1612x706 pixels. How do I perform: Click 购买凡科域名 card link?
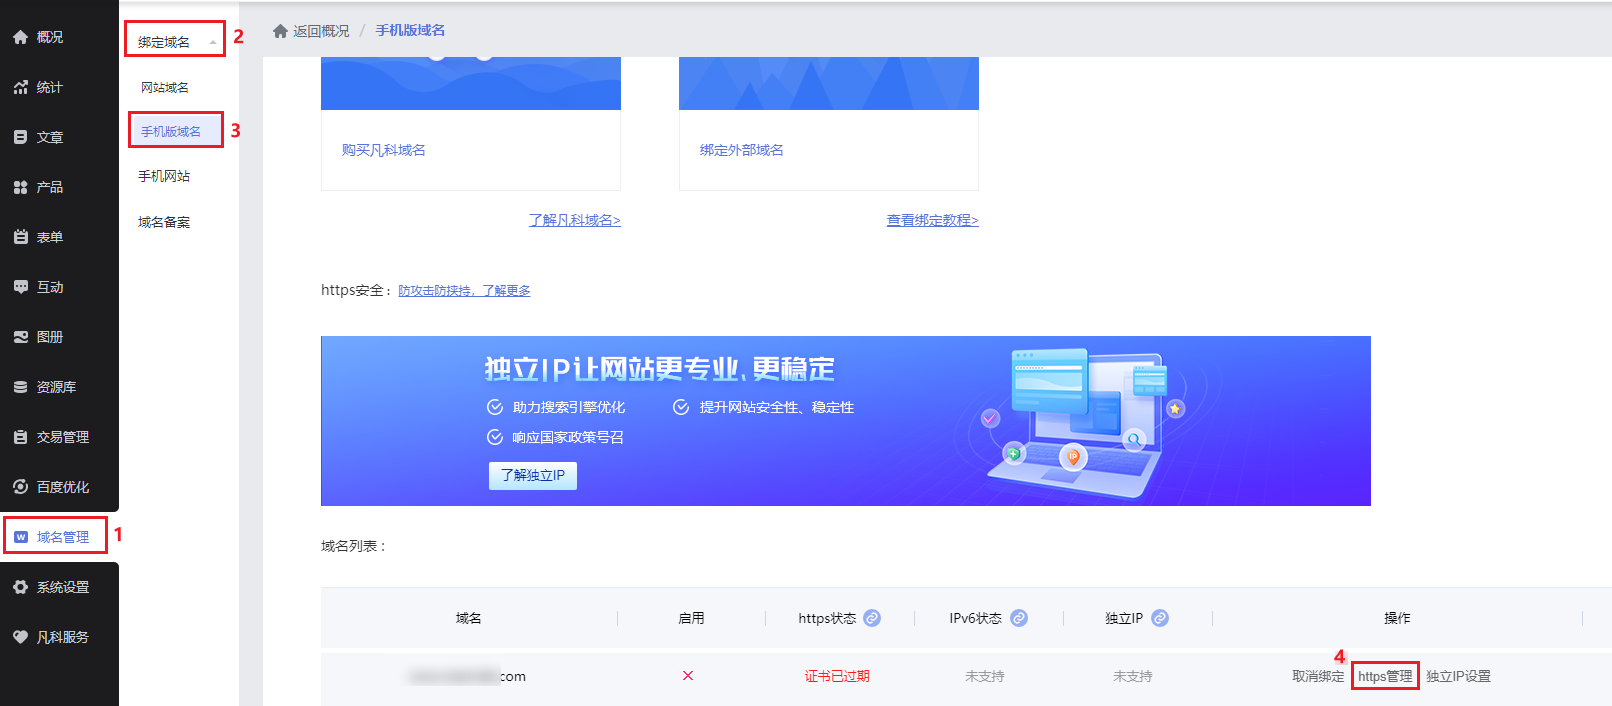(384, 150)
